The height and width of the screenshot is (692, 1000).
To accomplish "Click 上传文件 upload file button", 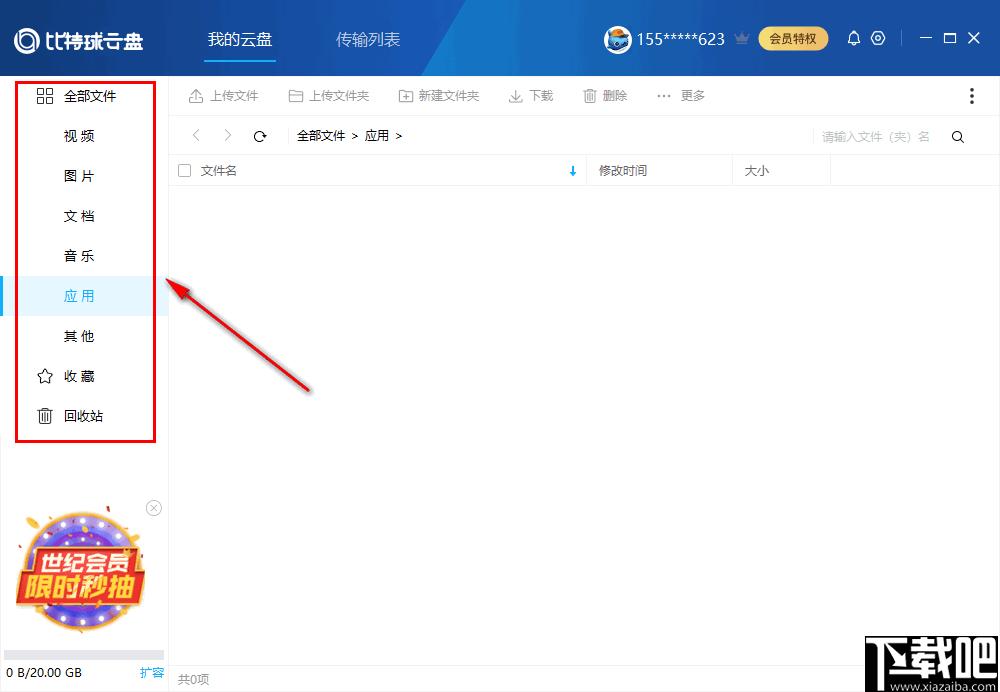I will click(223, 96).
